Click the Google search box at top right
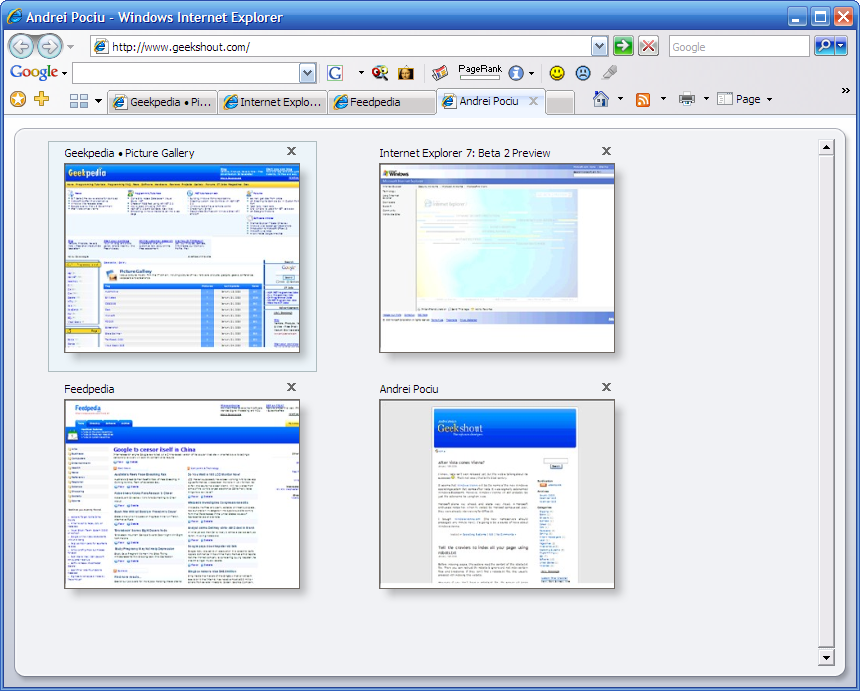This screenshot has height=691, width=860. coord(739,47)
